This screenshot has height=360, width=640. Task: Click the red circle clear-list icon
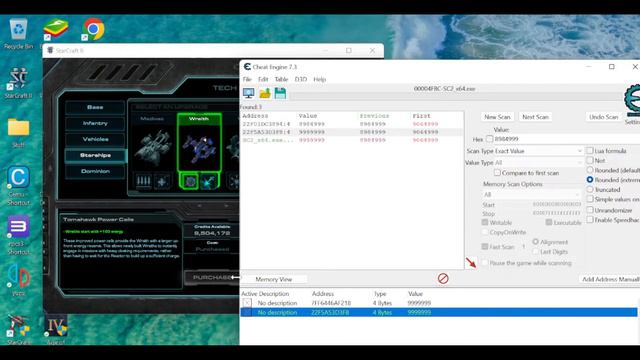pyautogui.click(x=443, y=278)
